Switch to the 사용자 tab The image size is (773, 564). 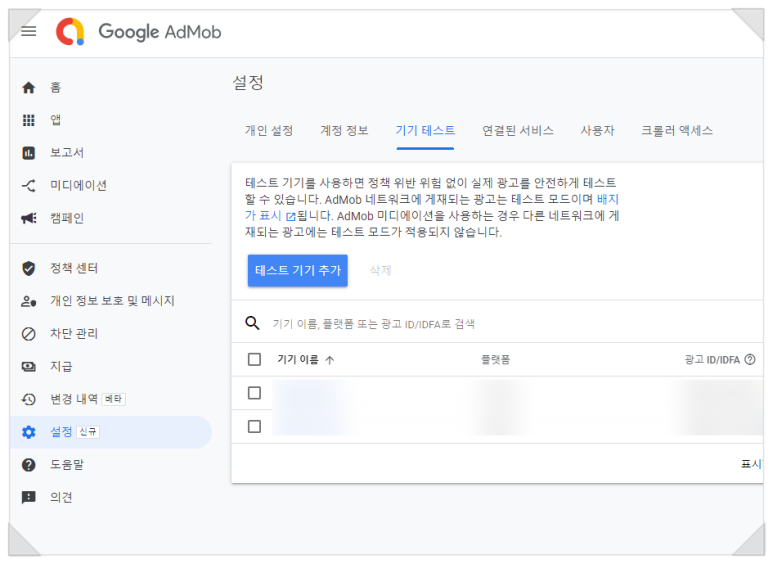(x=597, y=131)
